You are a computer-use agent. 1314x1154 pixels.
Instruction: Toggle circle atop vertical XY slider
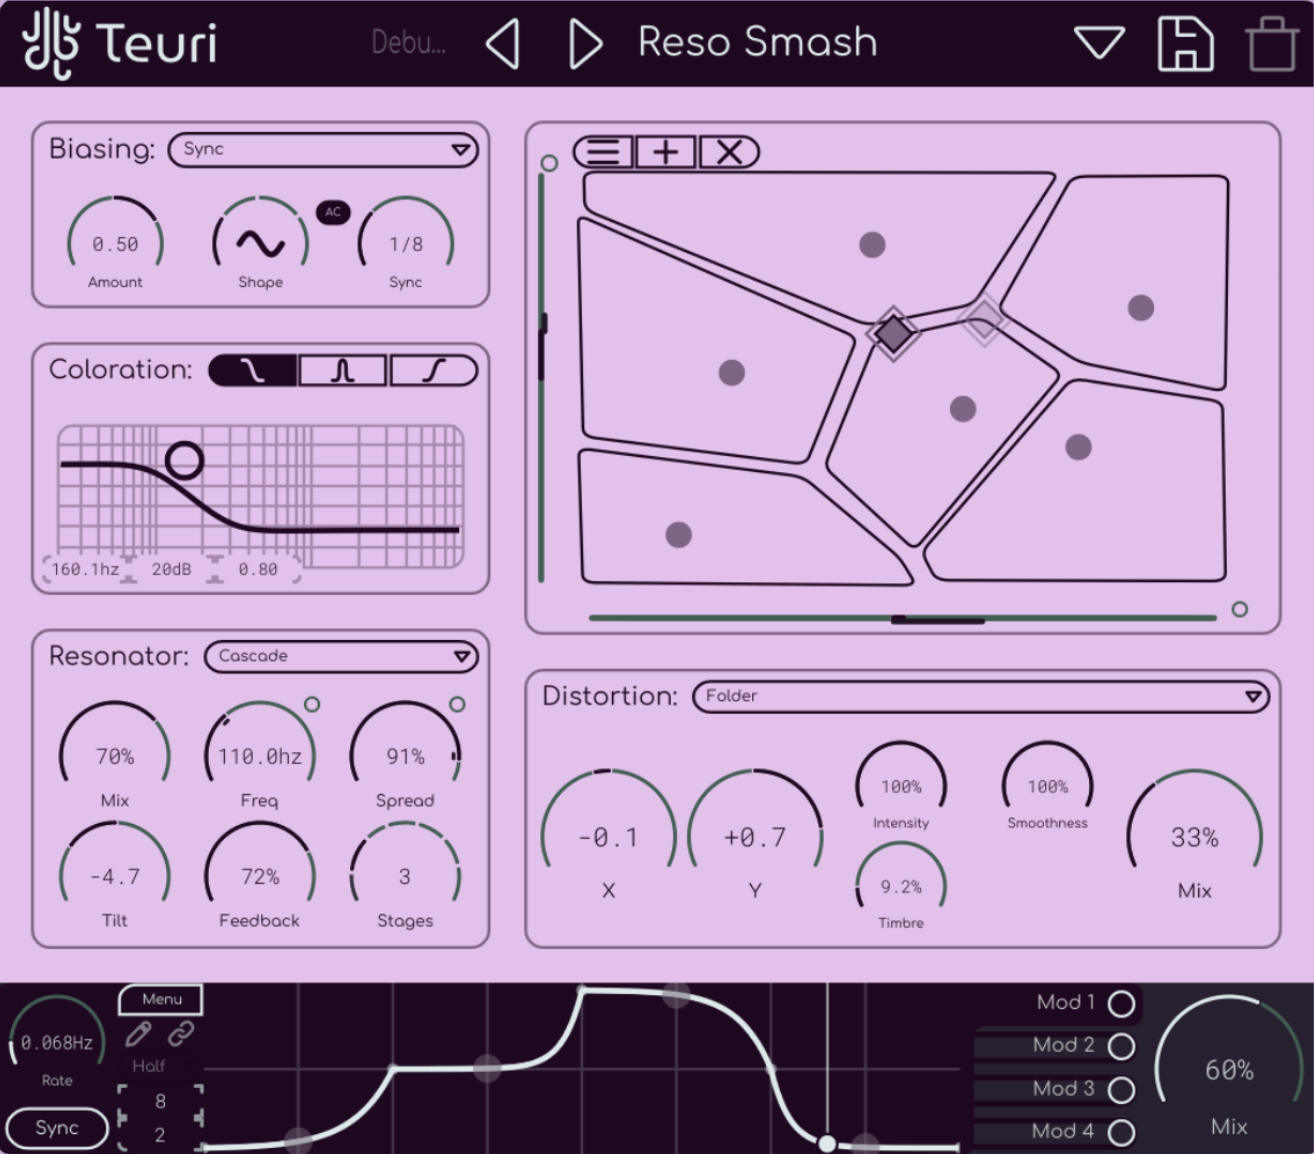[x=549, y=163]
